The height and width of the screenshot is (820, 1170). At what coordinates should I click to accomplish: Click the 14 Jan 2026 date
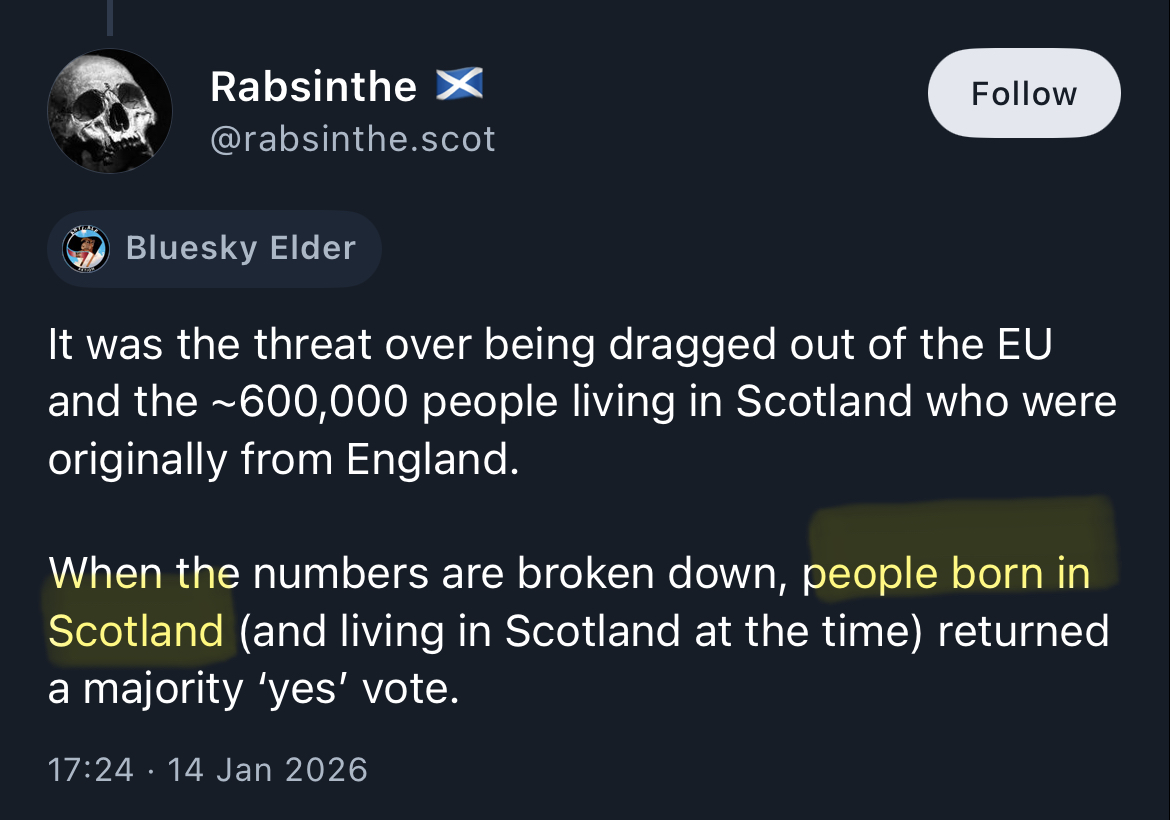pyautogui.click(x=268, y=769)
